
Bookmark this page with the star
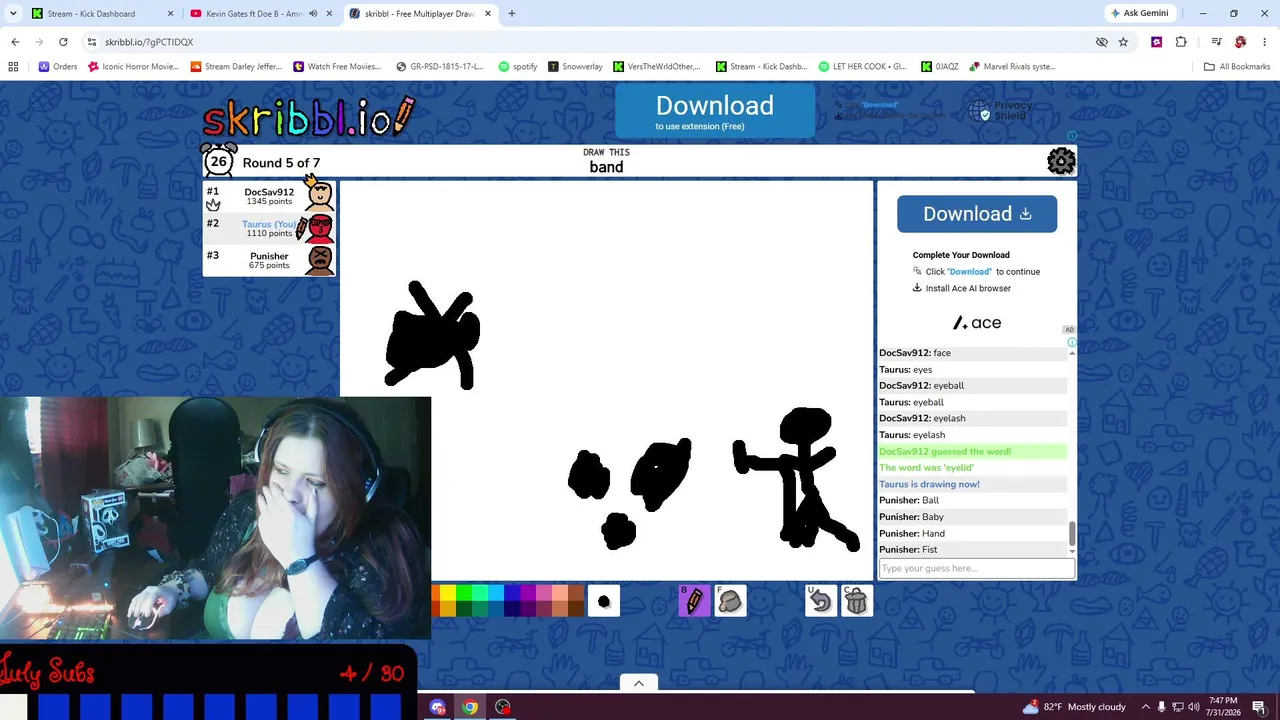pos(1123,42)
